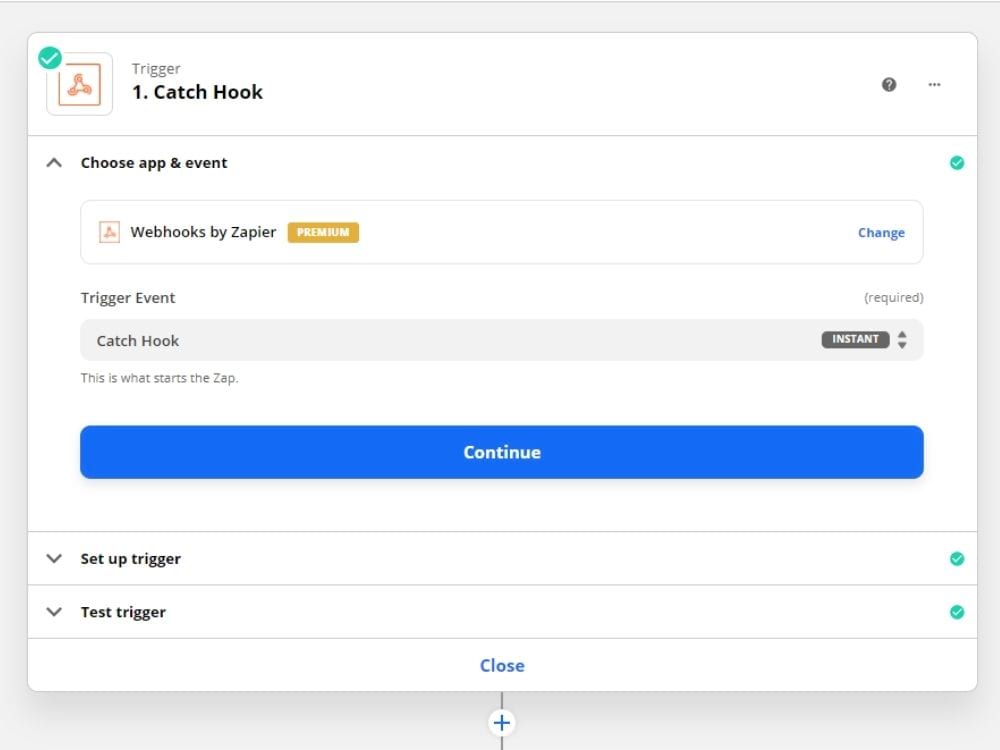Click the PREMIUM badge

pos(323,232)
